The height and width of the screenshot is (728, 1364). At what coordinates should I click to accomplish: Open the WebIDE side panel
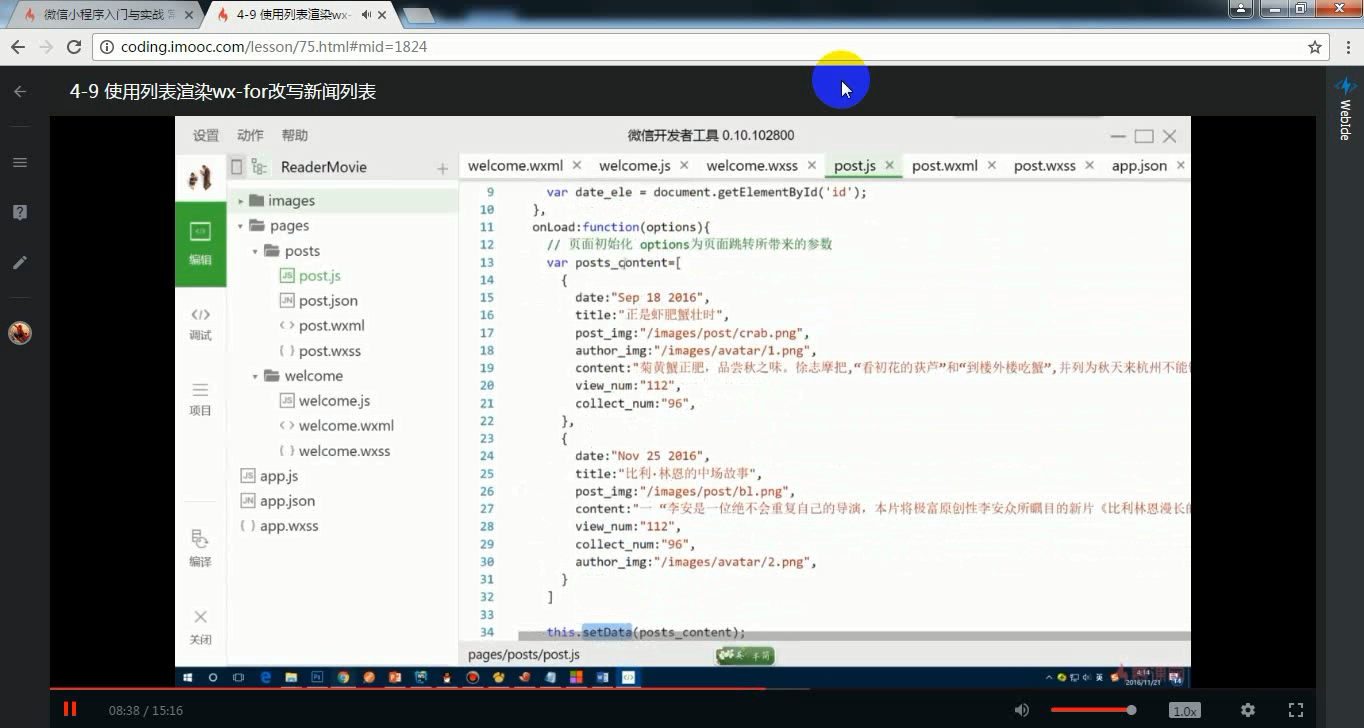click(1344, 108)
